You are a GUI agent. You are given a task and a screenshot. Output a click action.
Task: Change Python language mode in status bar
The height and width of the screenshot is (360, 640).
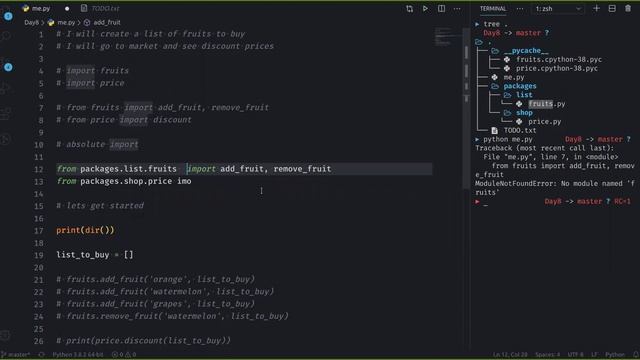pyautogui.click(x=615, y=355)
